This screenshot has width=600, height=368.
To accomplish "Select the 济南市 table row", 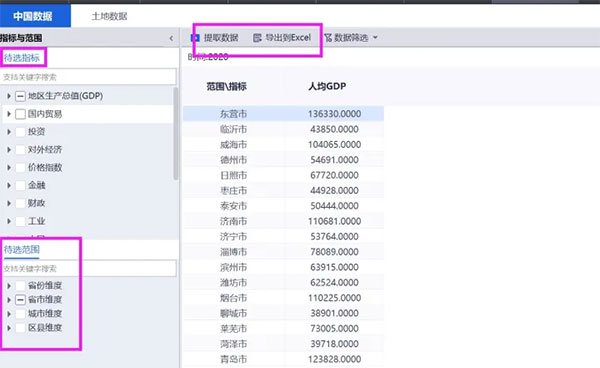I will click(283, 221).
